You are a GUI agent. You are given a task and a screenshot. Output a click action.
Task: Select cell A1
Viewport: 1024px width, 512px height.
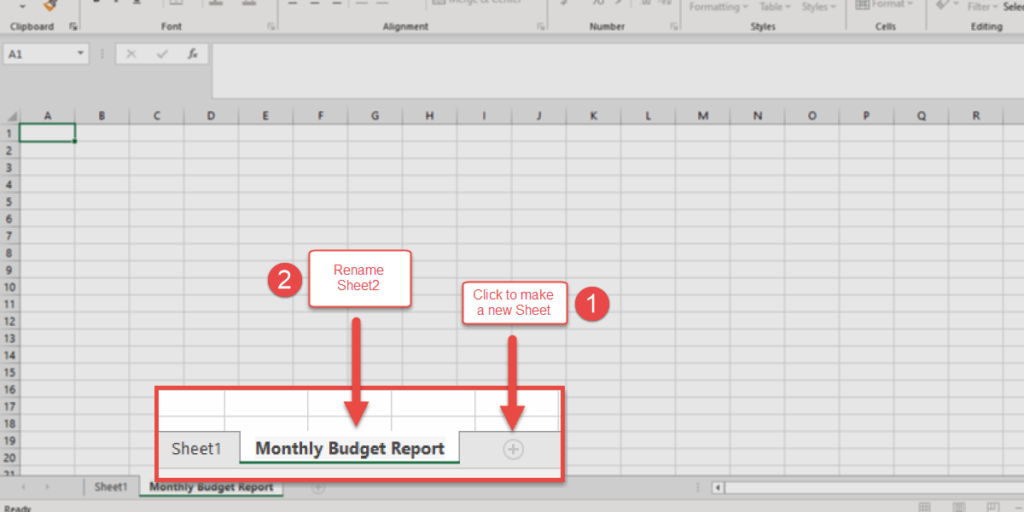pyautogui.click(x=47, y=133)
